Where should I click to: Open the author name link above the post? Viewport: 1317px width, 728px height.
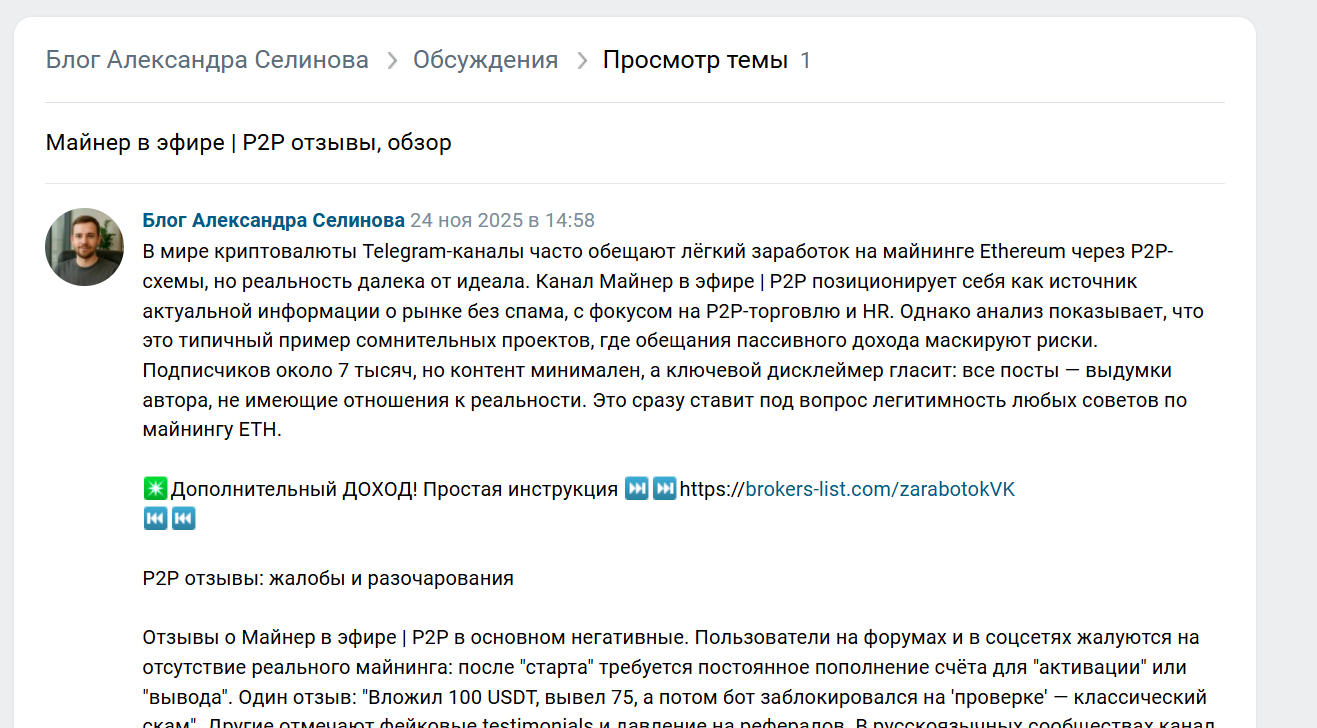[x=273, y=220]
